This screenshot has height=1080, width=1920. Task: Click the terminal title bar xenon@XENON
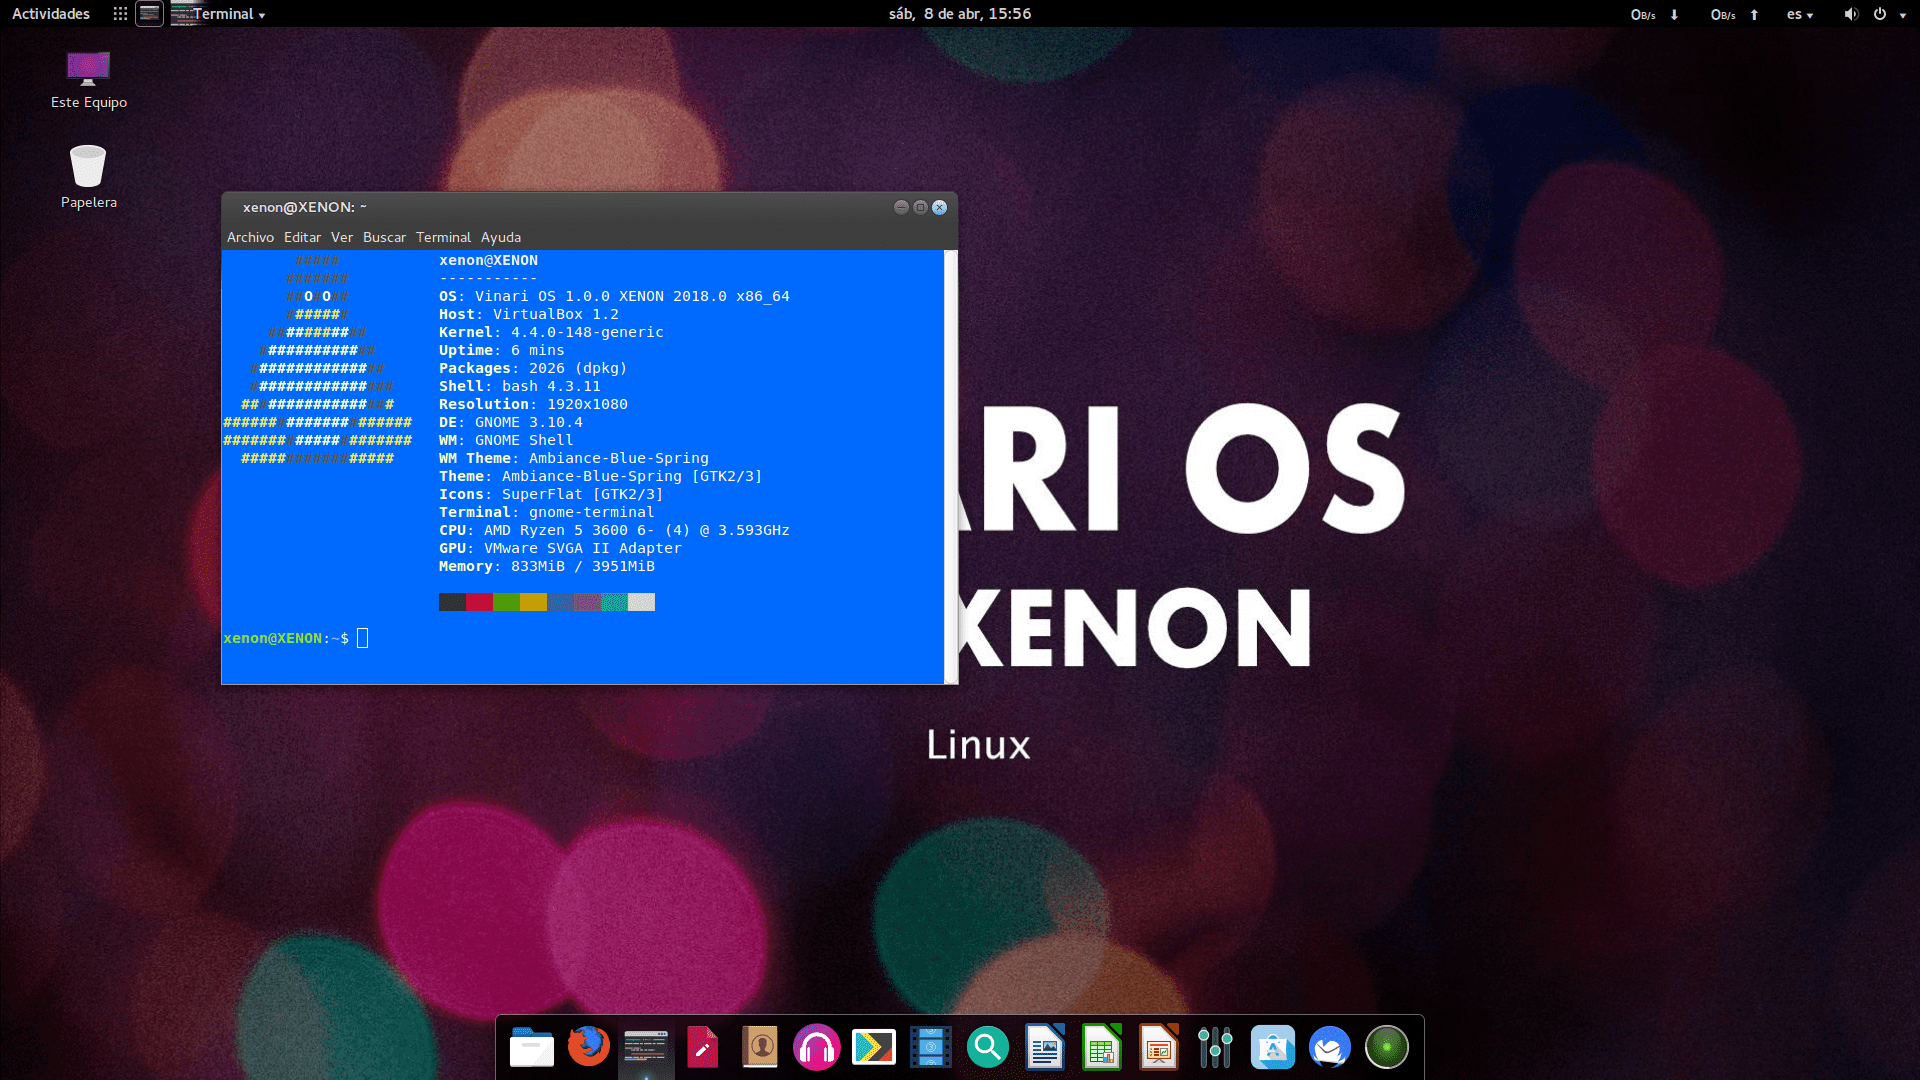coord(305,207)
